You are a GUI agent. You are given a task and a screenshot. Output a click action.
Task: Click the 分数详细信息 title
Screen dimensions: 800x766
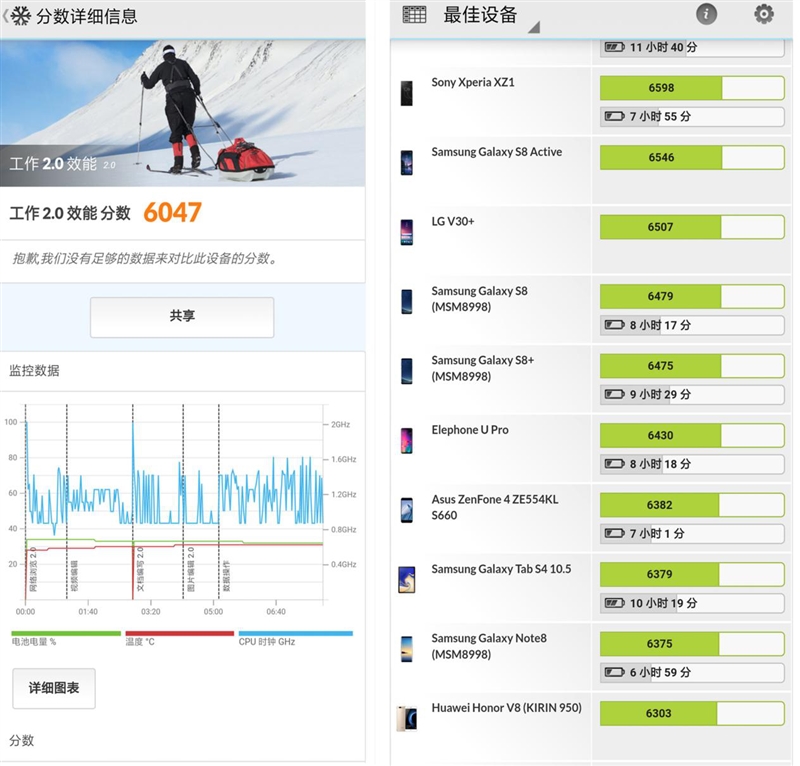point(87,16)
